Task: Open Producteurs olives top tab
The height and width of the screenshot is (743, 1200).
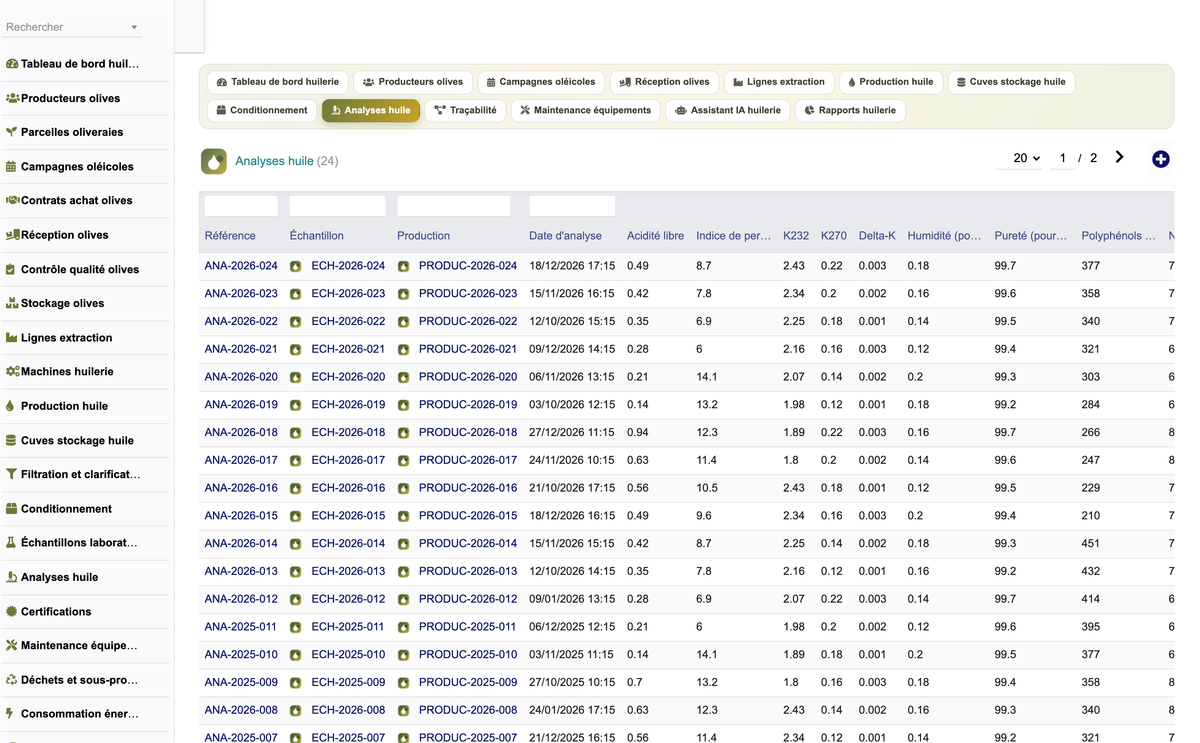Action: point(413,82)
